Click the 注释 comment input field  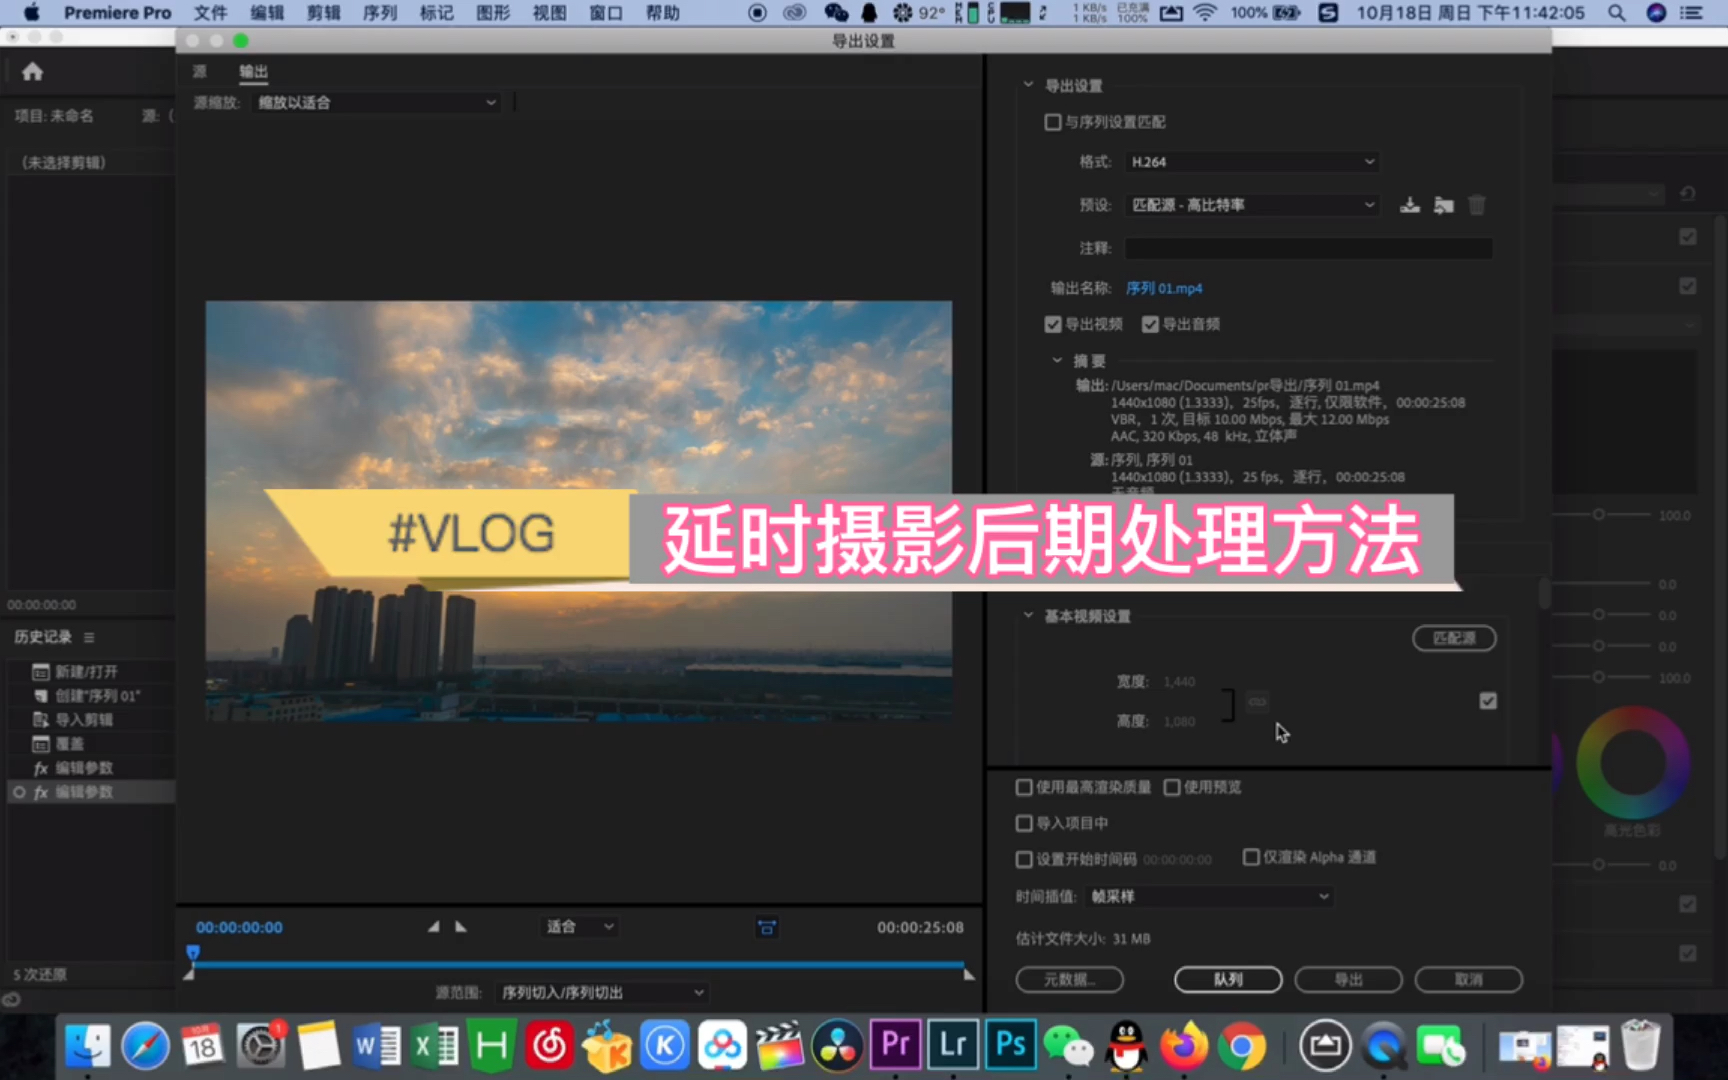click(x=1308, y=248)
